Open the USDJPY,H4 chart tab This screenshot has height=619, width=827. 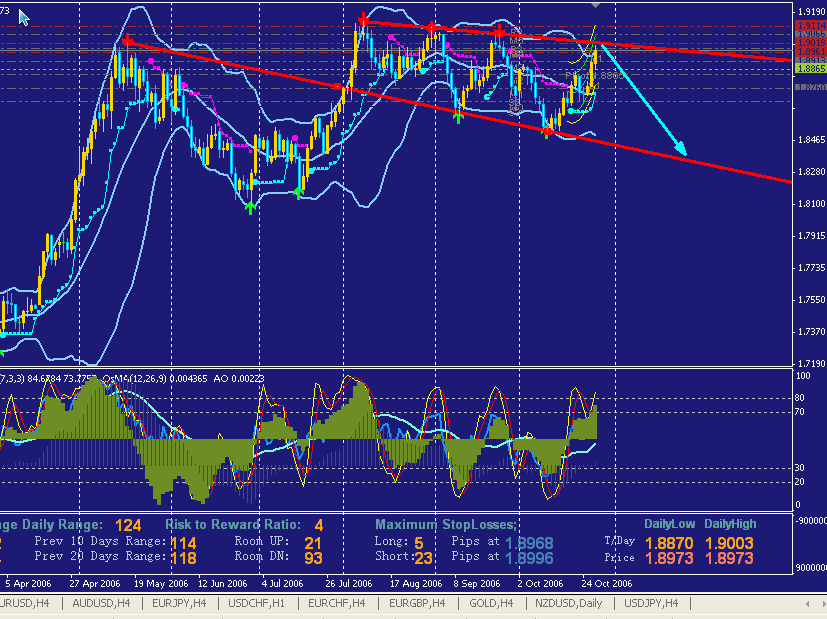[651, 603]
